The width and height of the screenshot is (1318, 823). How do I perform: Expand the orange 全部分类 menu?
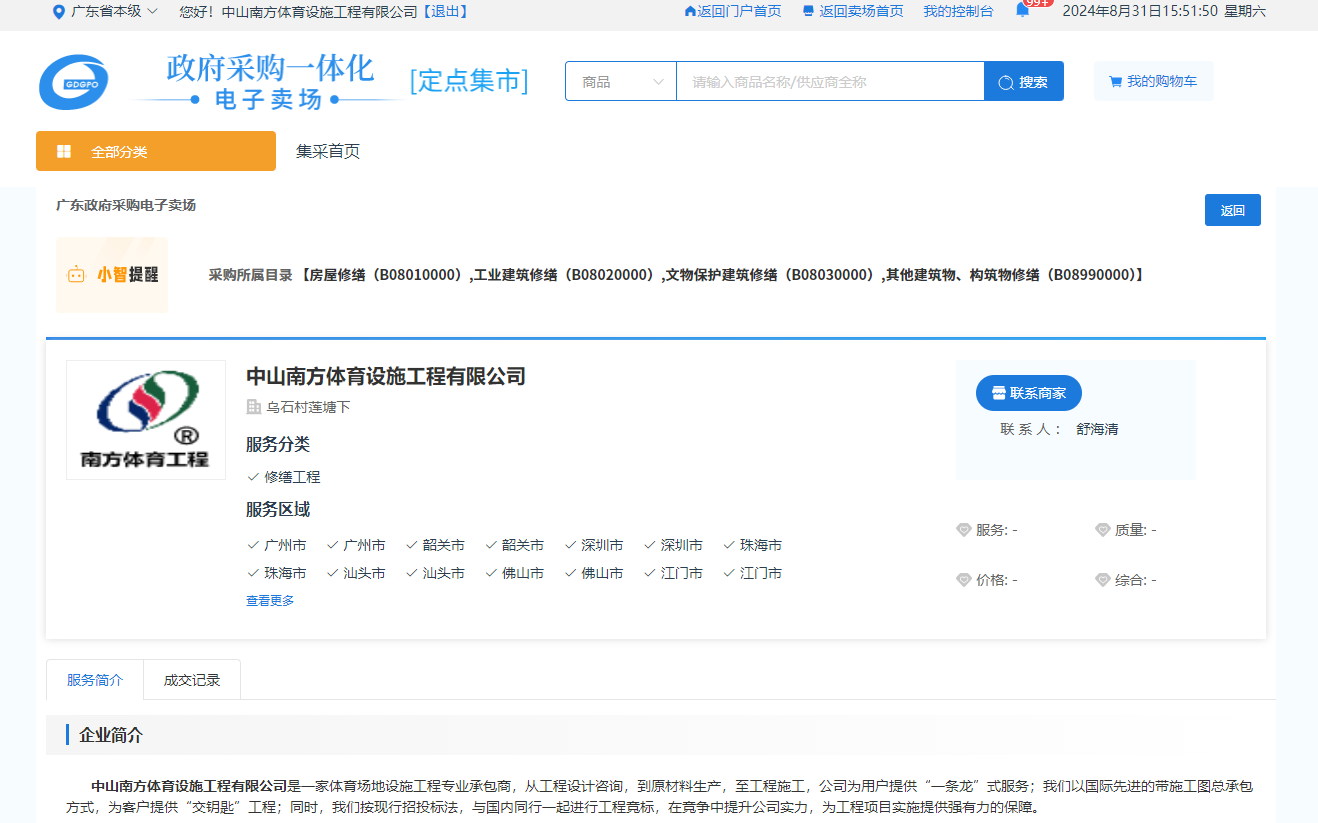coord(156,151)
